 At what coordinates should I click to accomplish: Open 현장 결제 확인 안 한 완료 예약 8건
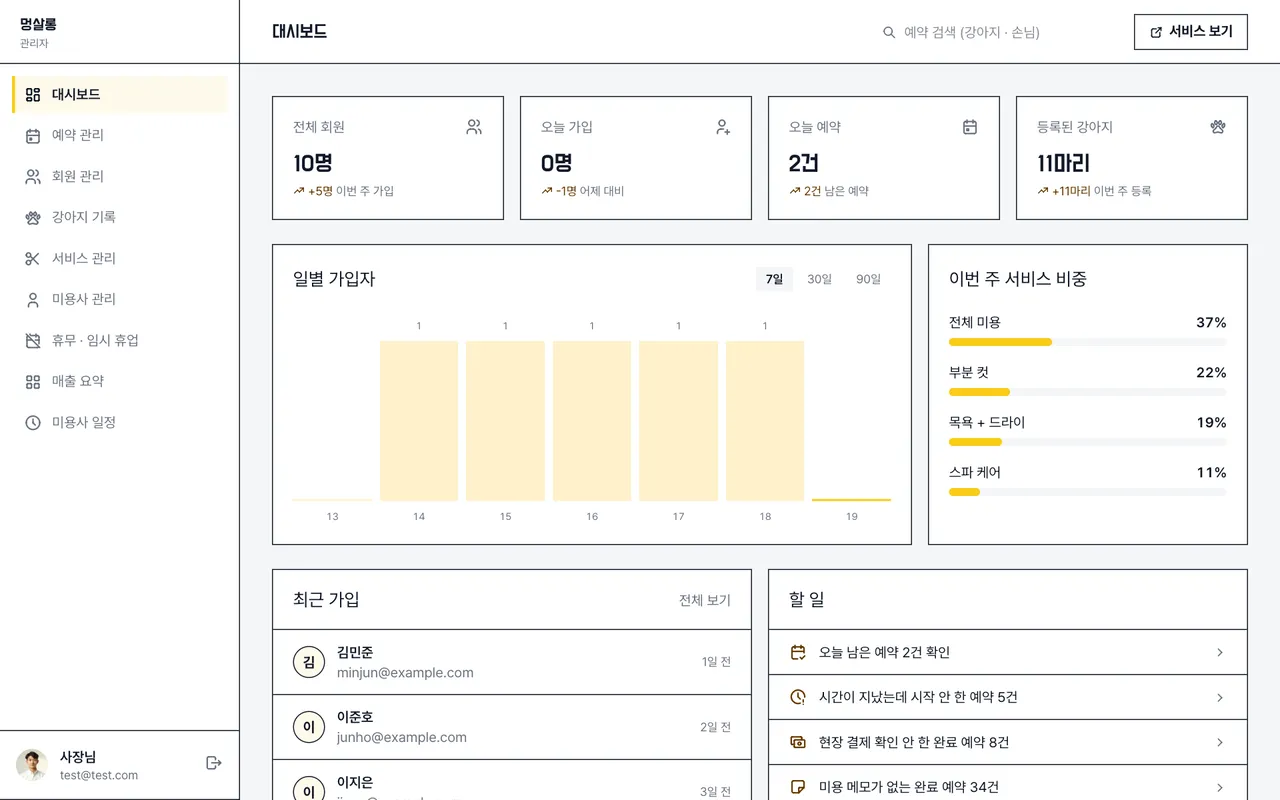[1008, 742]
